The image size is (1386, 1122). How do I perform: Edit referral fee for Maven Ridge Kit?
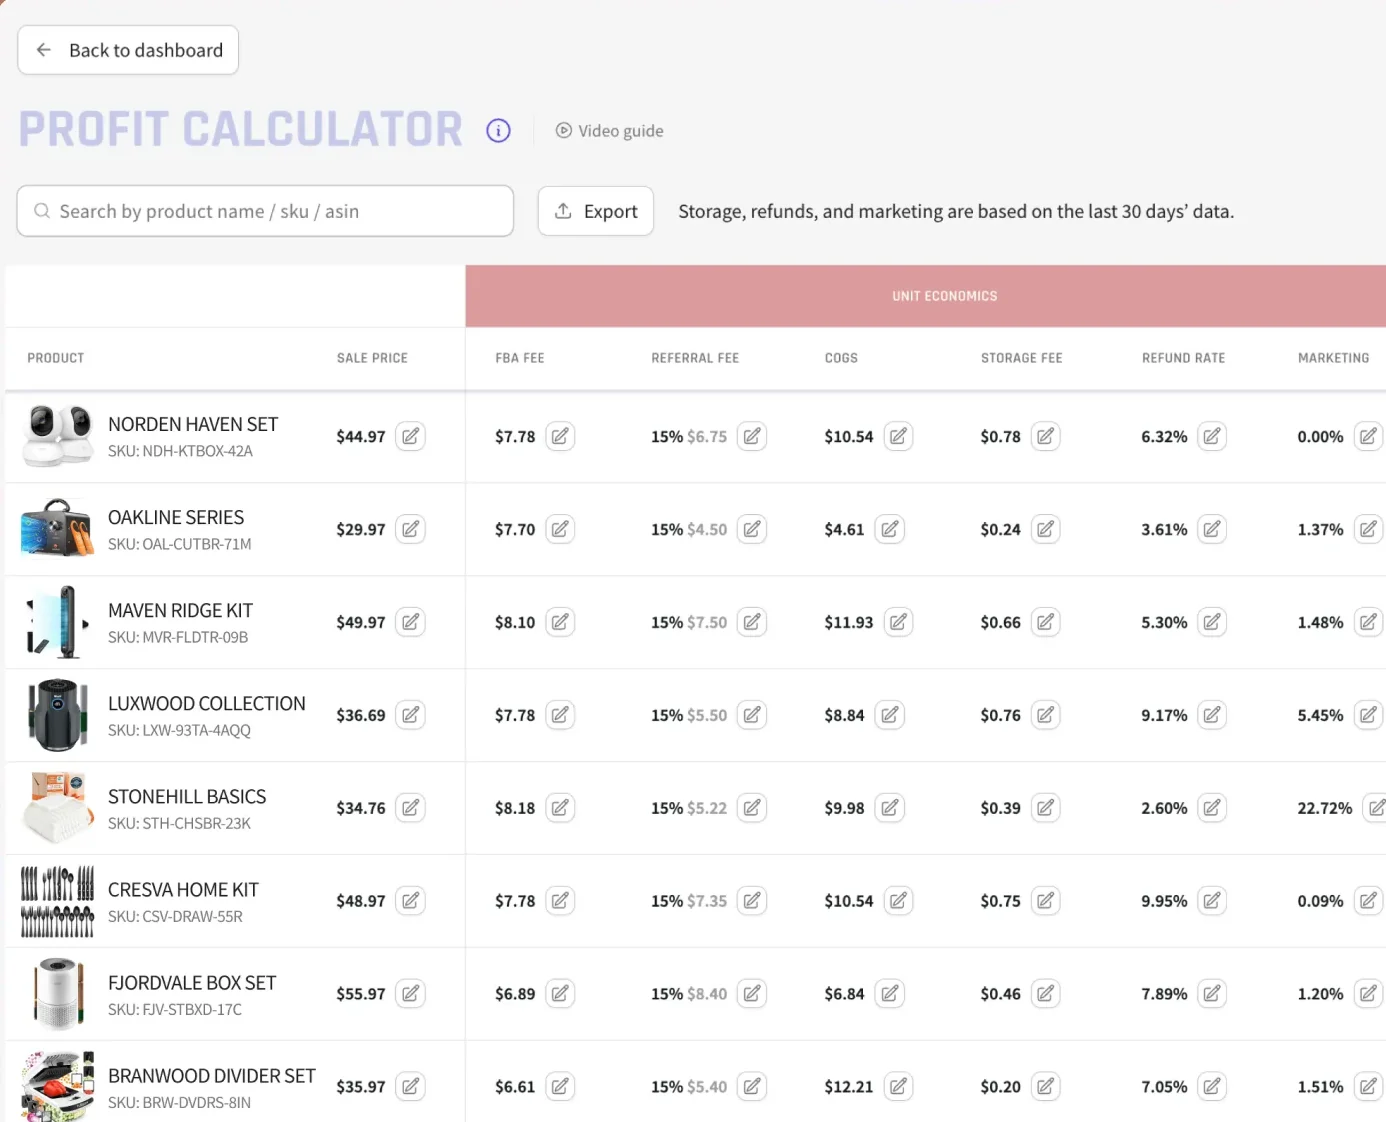pos(752,622)
